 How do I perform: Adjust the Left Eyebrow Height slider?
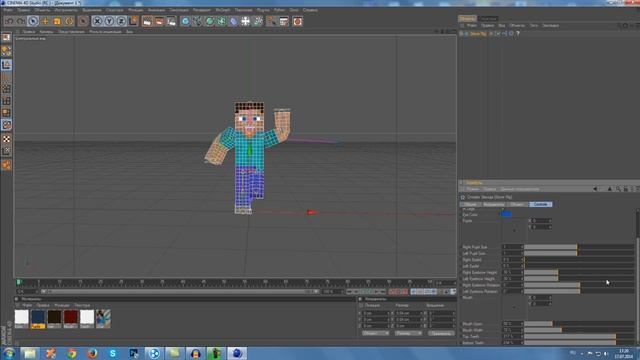click(579, 279)
